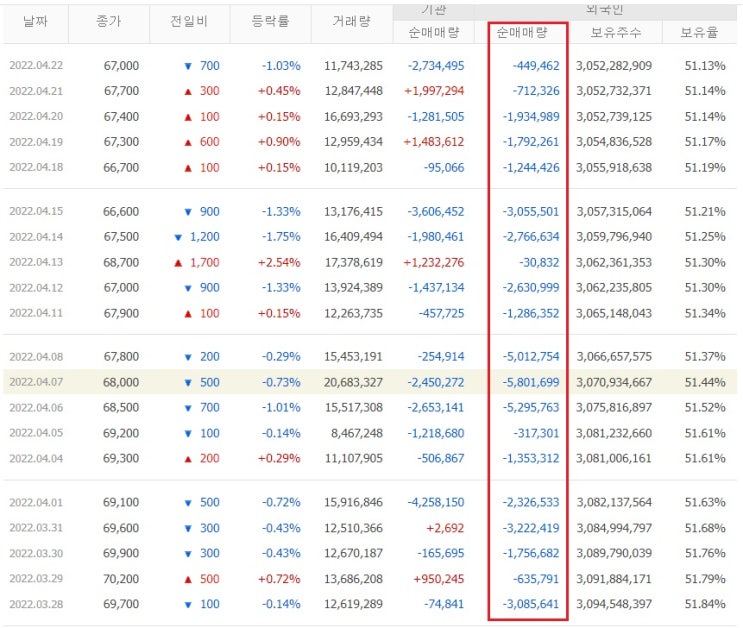The image size is (743, 628).
Task: Click closing price 66,600
Action: [121, 211]
